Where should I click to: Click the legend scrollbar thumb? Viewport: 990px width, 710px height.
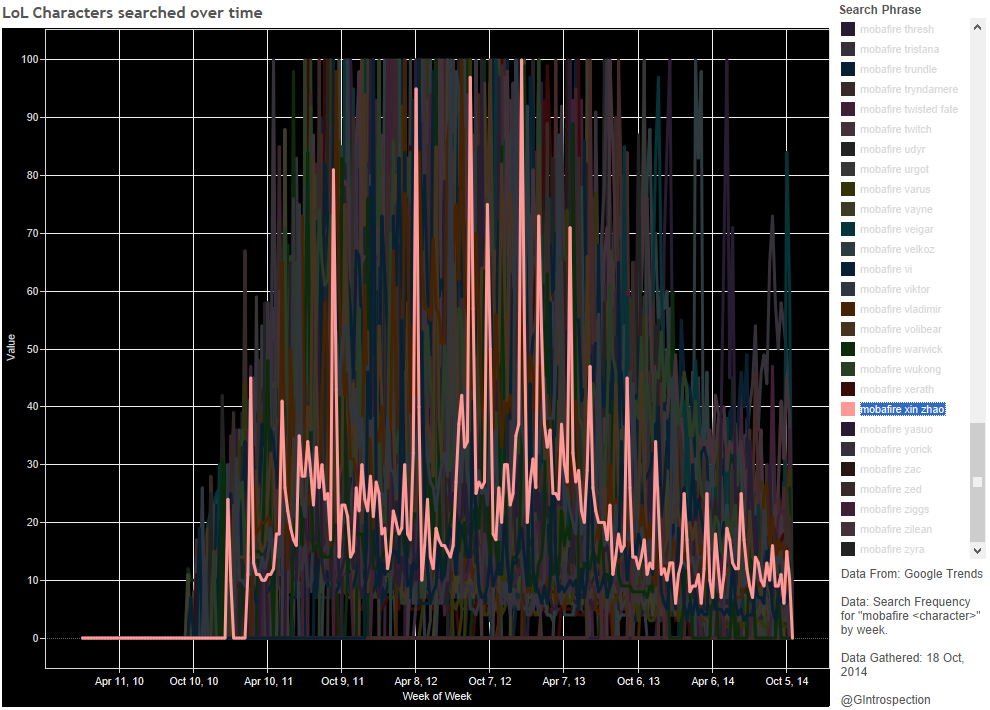[978, 480]
